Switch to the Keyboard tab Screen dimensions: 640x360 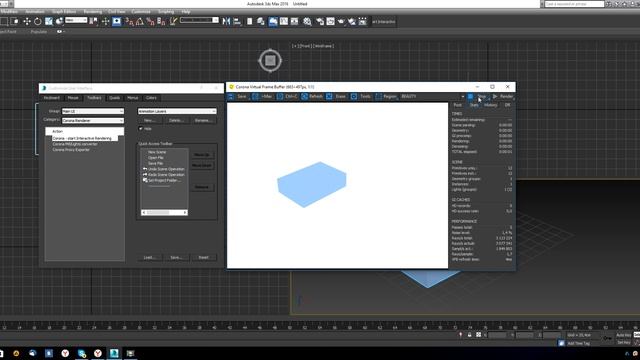pos(52,98)
